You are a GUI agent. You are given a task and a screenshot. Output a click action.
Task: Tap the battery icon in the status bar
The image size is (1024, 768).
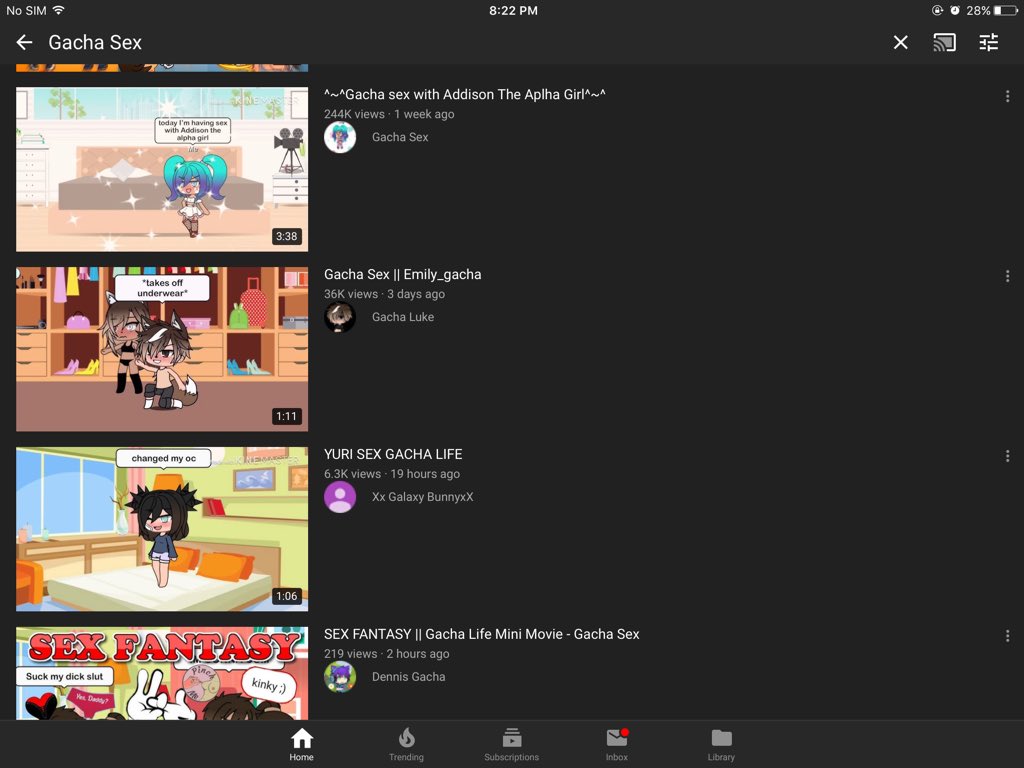1006,10
